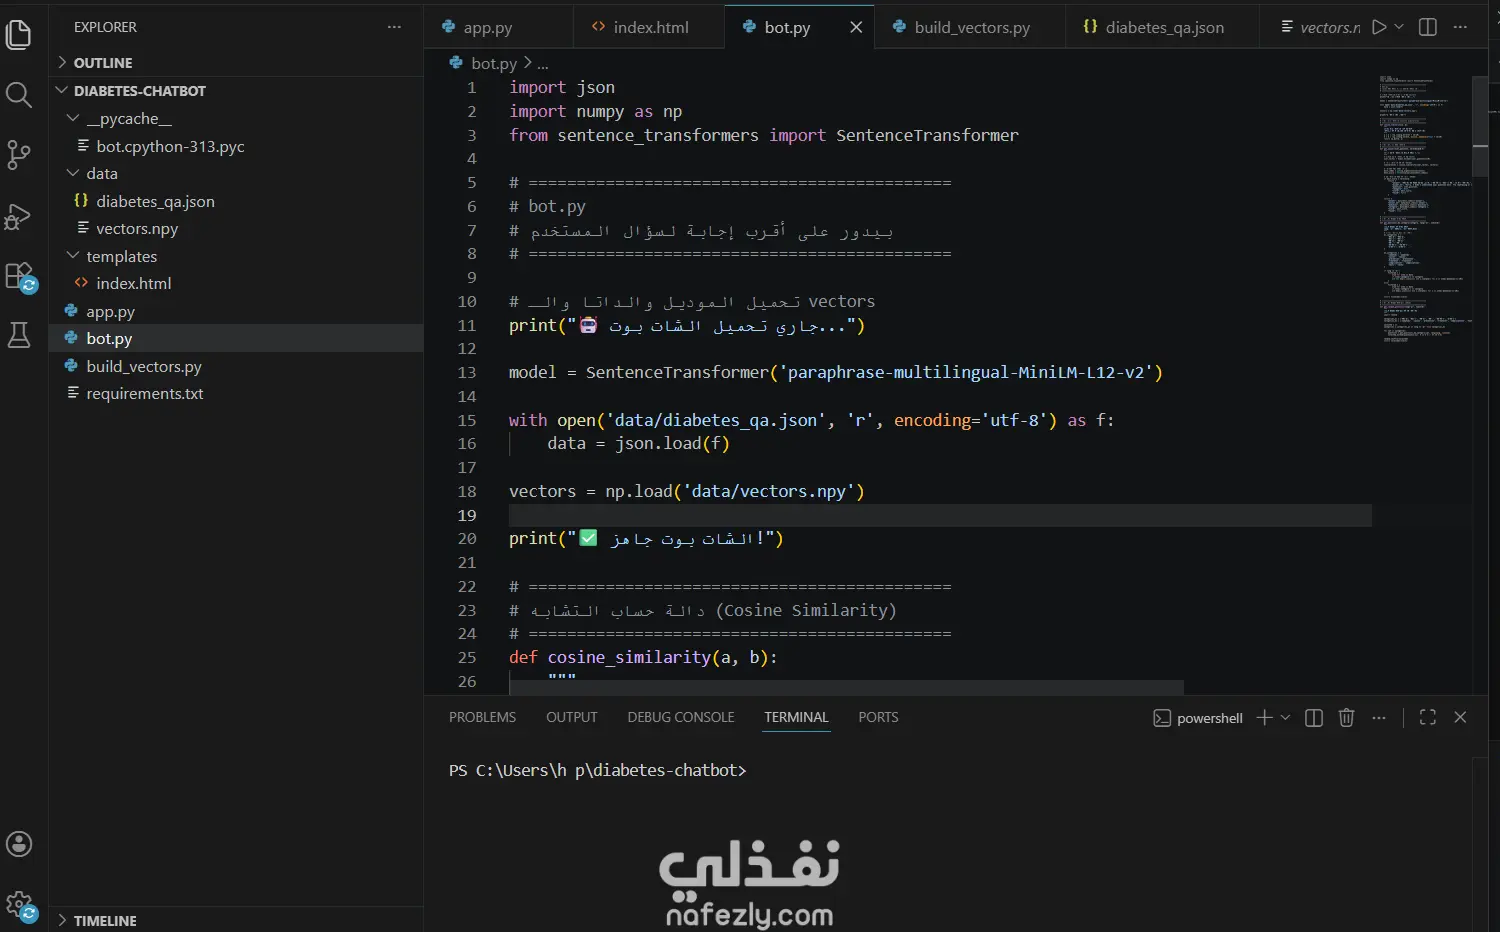Click the 'def cosine_similarity(a, b):' line
Viewport: 1500px width, 932px height.
tap(643, 657)
